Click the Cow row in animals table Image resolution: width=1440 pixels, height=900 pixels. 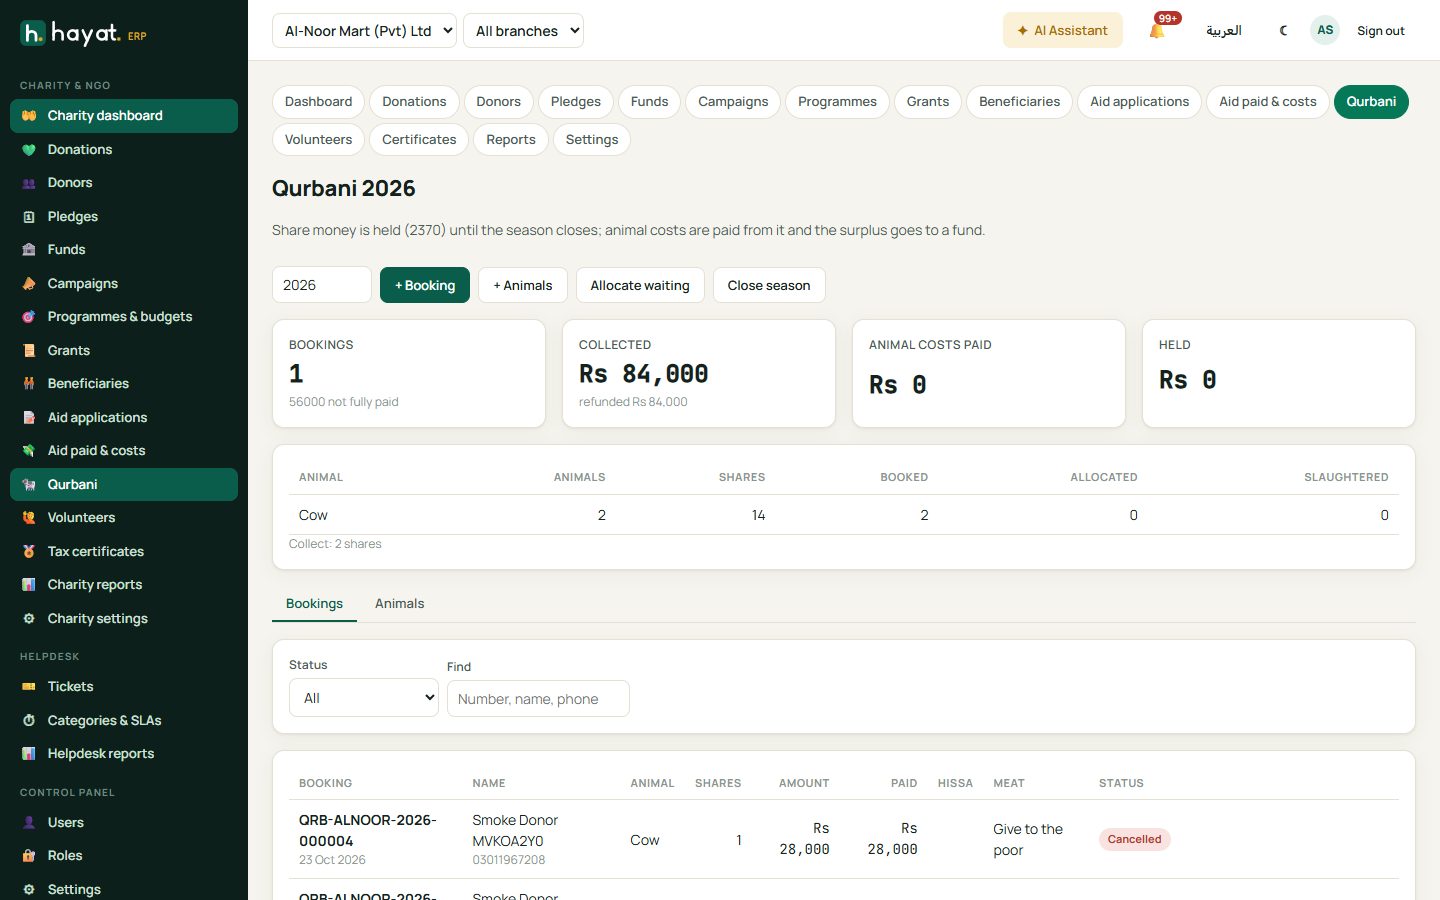coord(843,515)
